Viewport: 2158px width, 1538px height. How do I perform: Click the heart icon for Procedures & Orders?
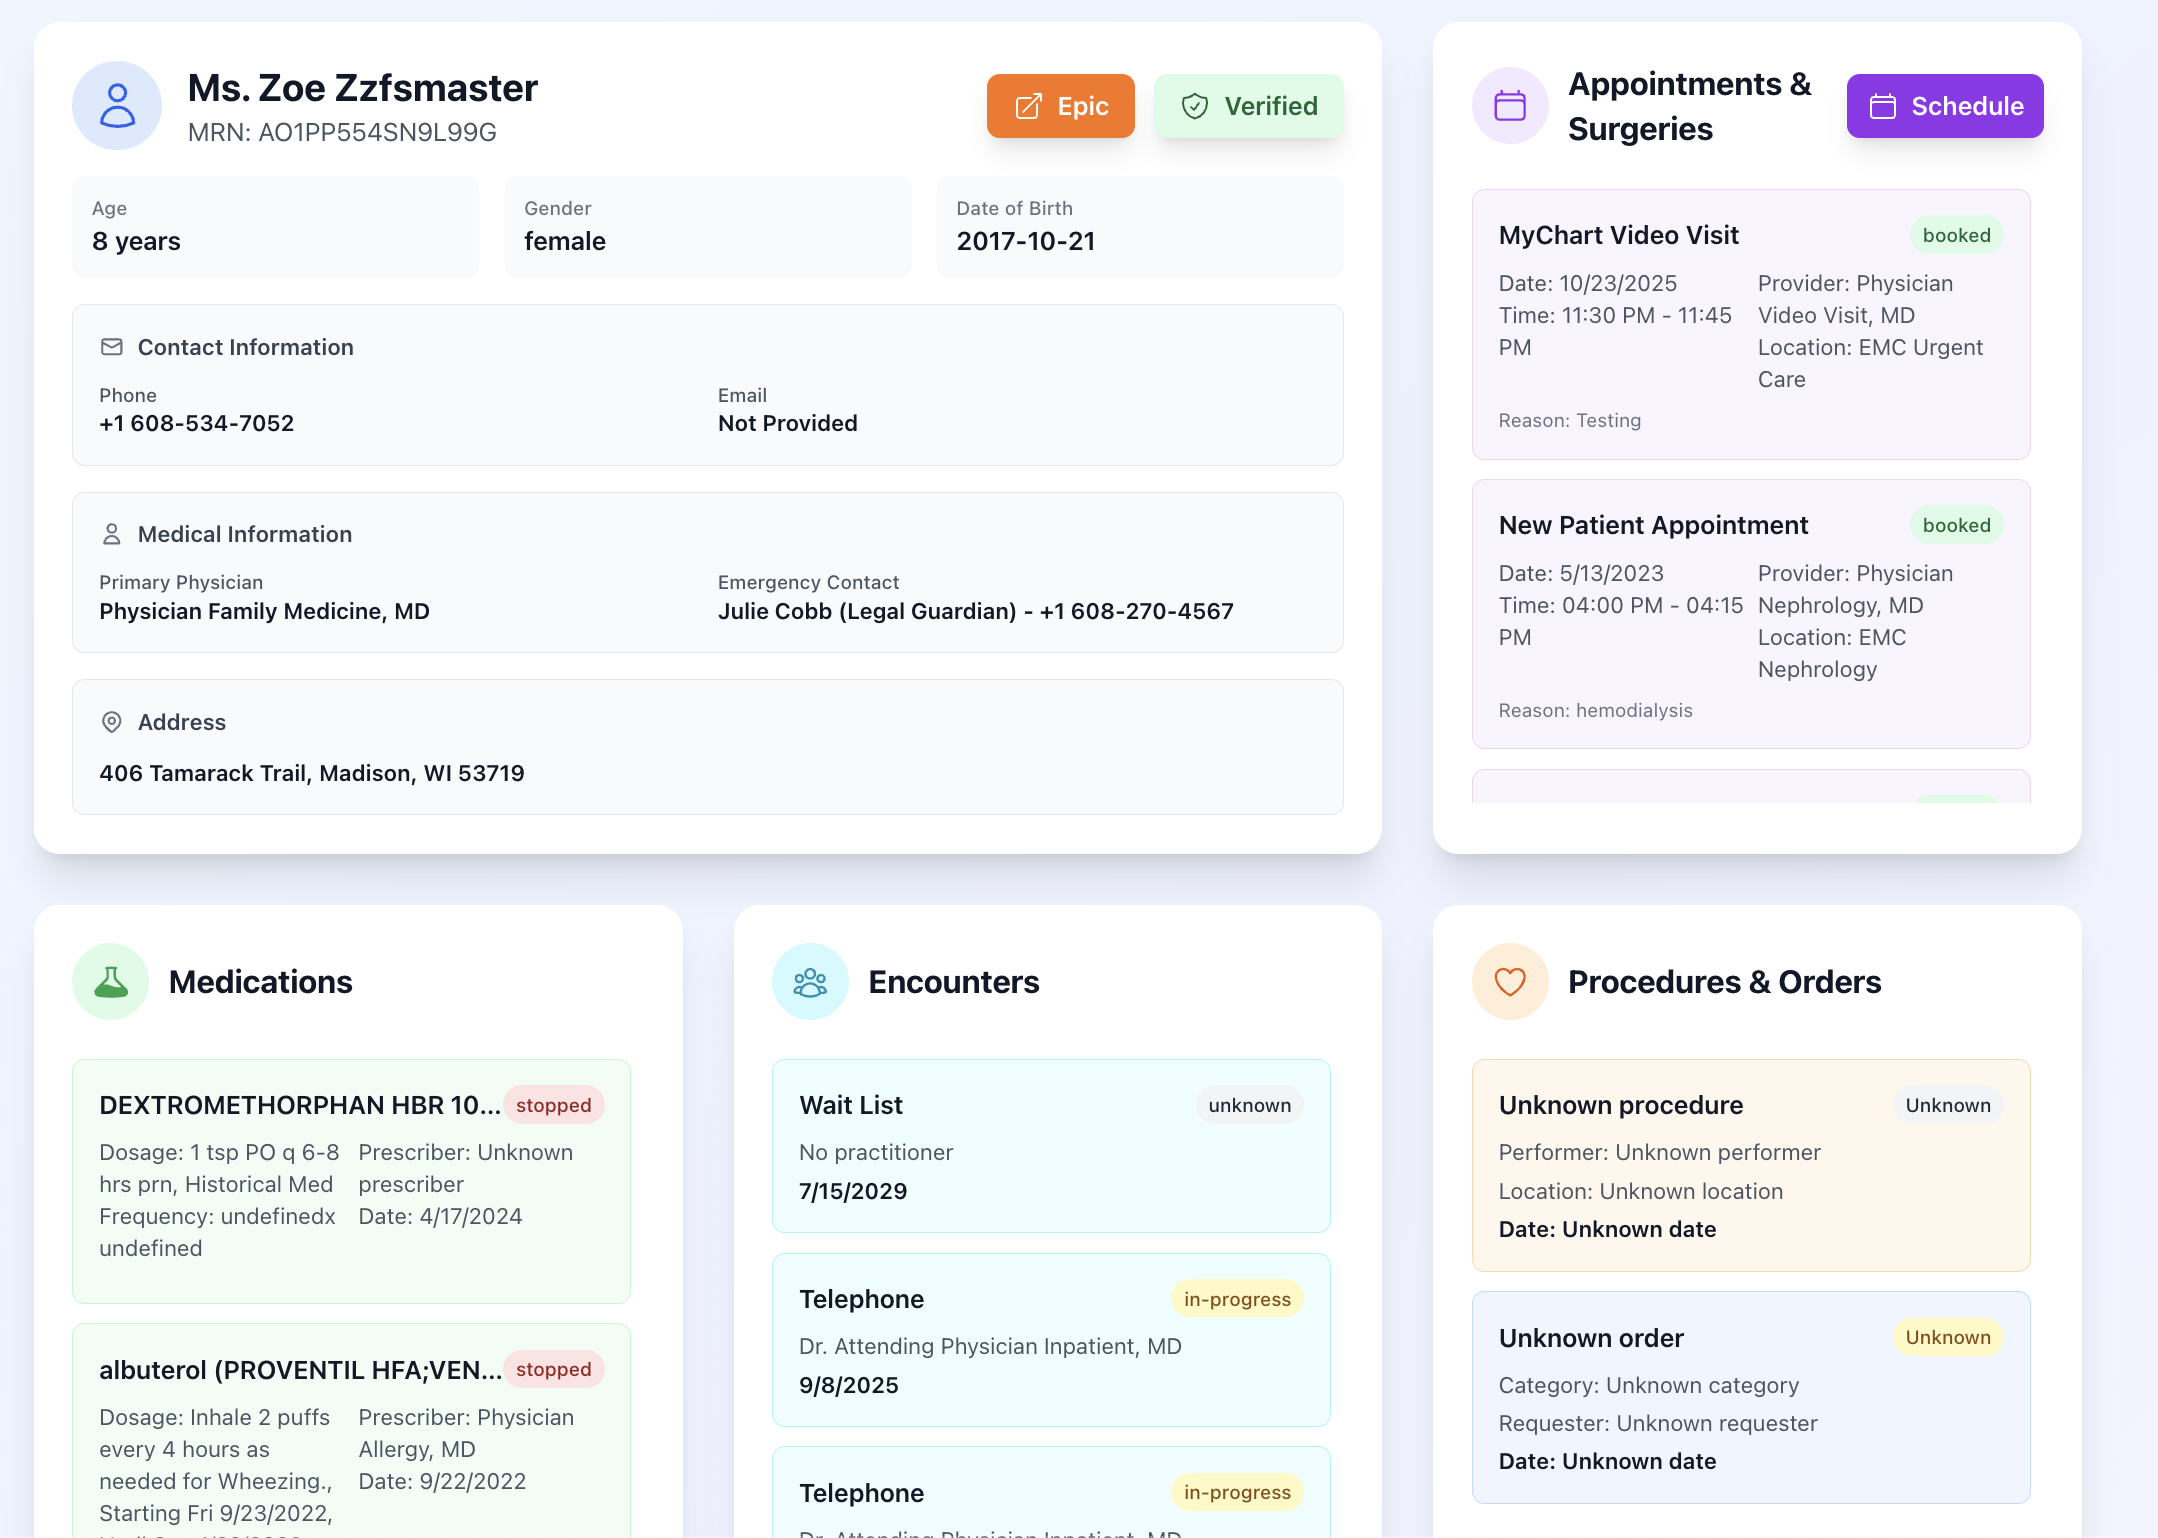pos(1509,981)
